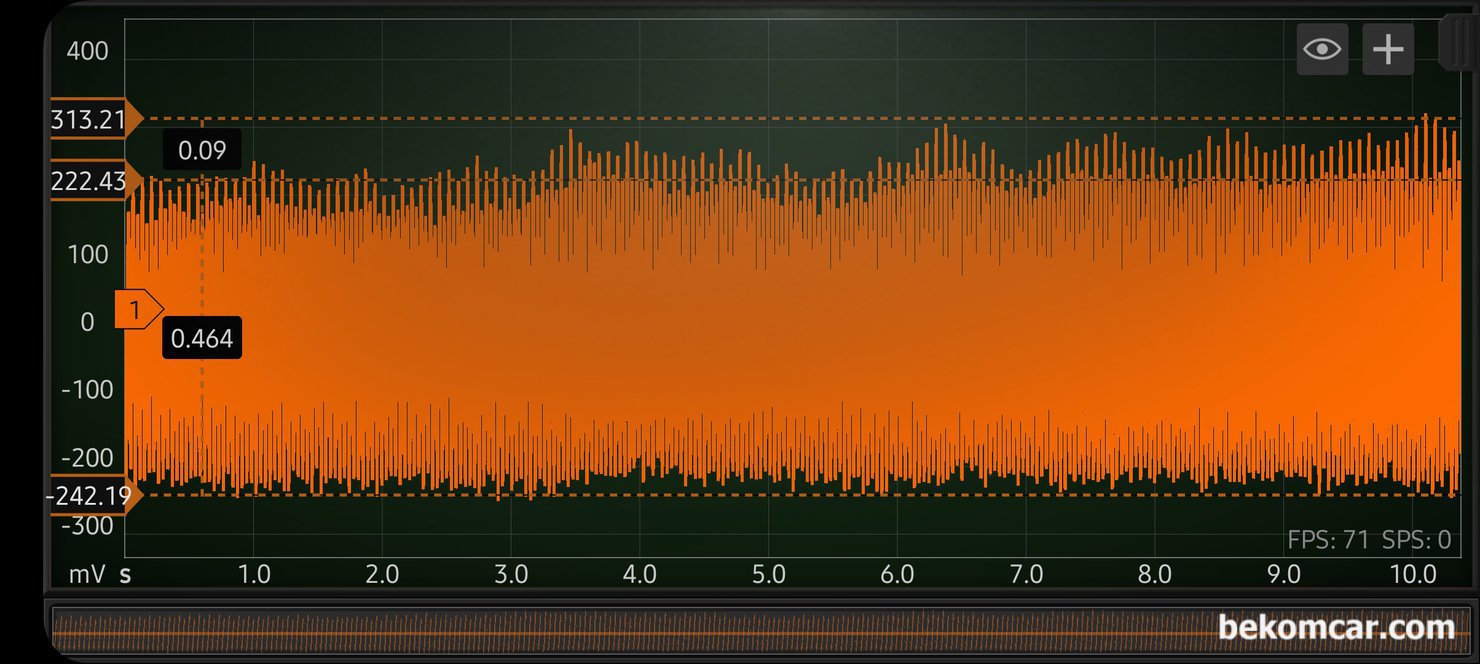Click the 0.464 cursor time label

(x=202, y=339)
